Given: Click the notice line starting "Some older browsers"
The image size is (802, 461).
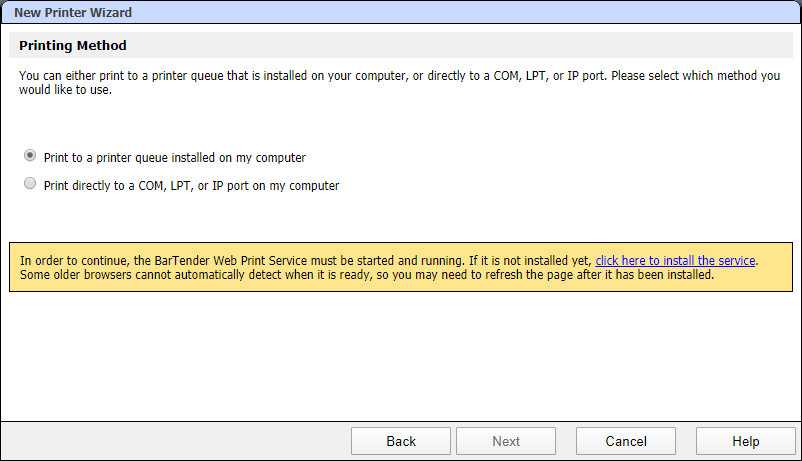Looking at the screenshot, I should point(367,275).
